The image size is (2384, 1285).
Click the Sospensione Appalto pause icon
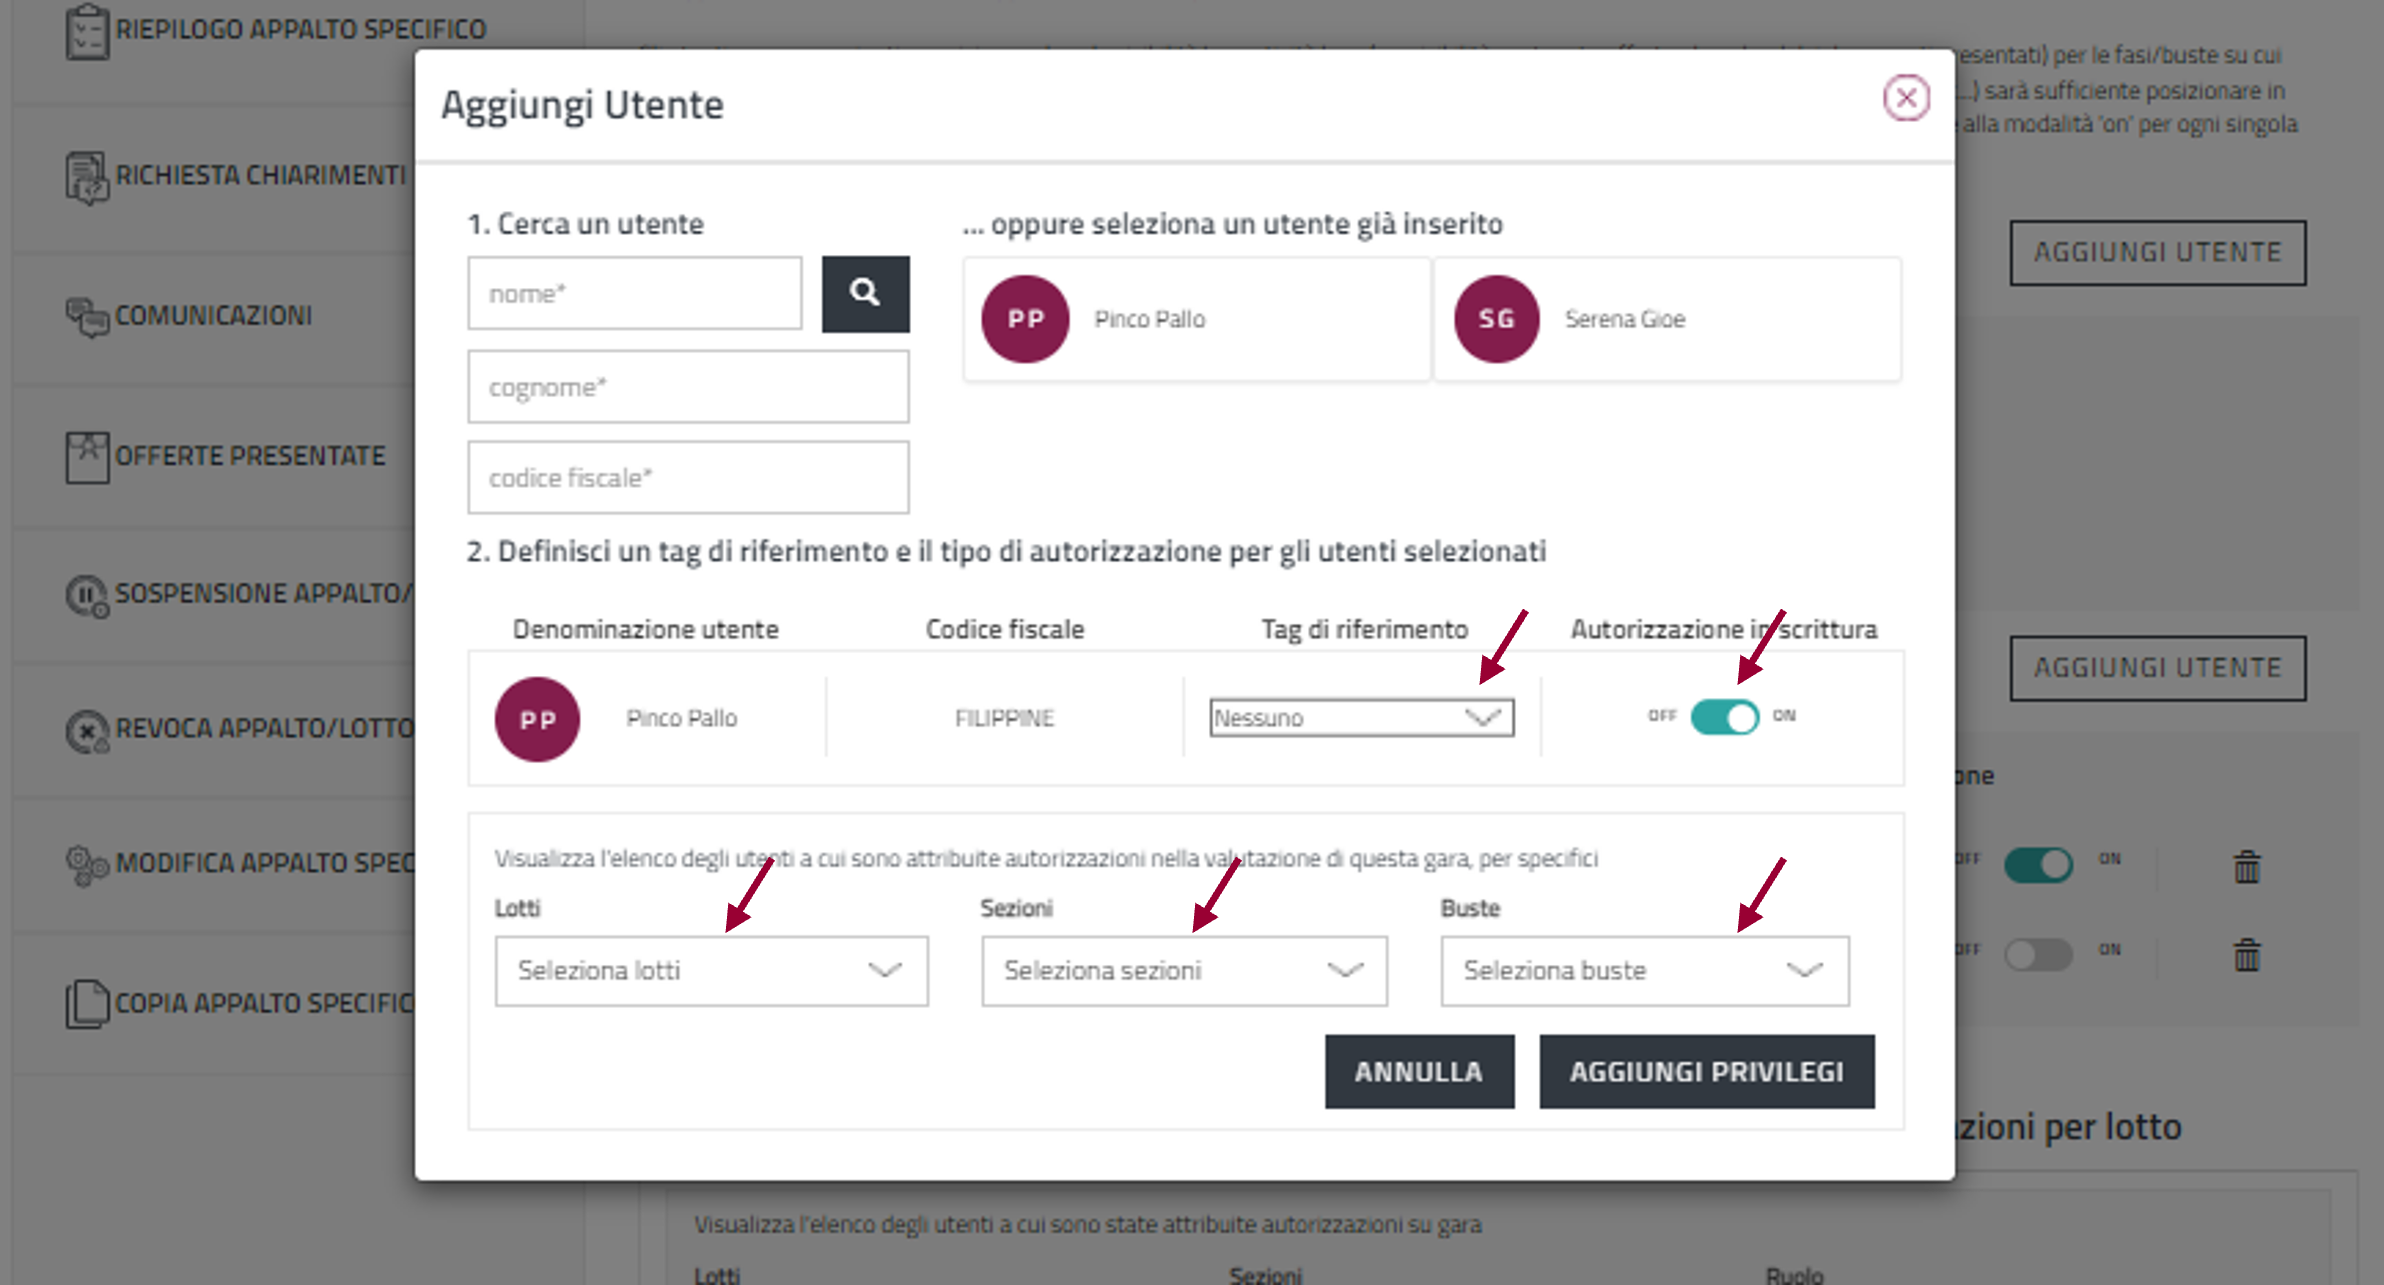[x=87, y=596]
